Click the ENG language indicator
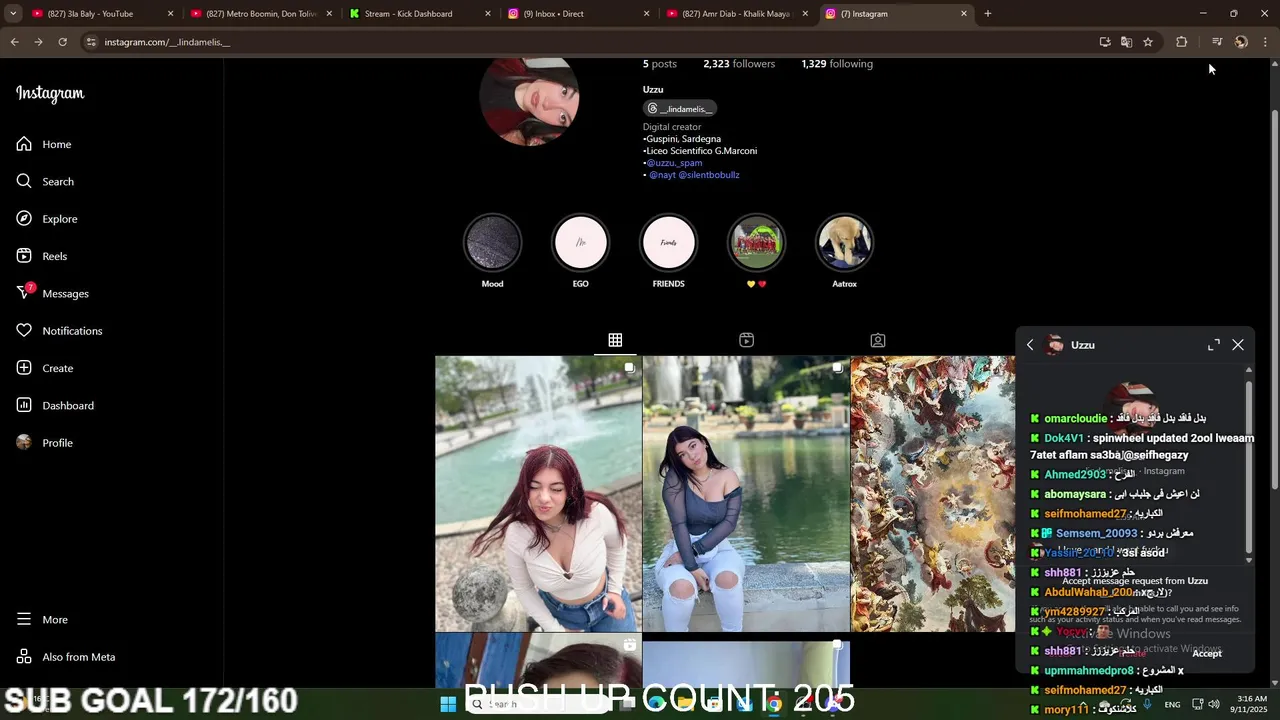The height and width of the screenshot is (720, 1280). pyautogui.click(x=1172, y=704)
